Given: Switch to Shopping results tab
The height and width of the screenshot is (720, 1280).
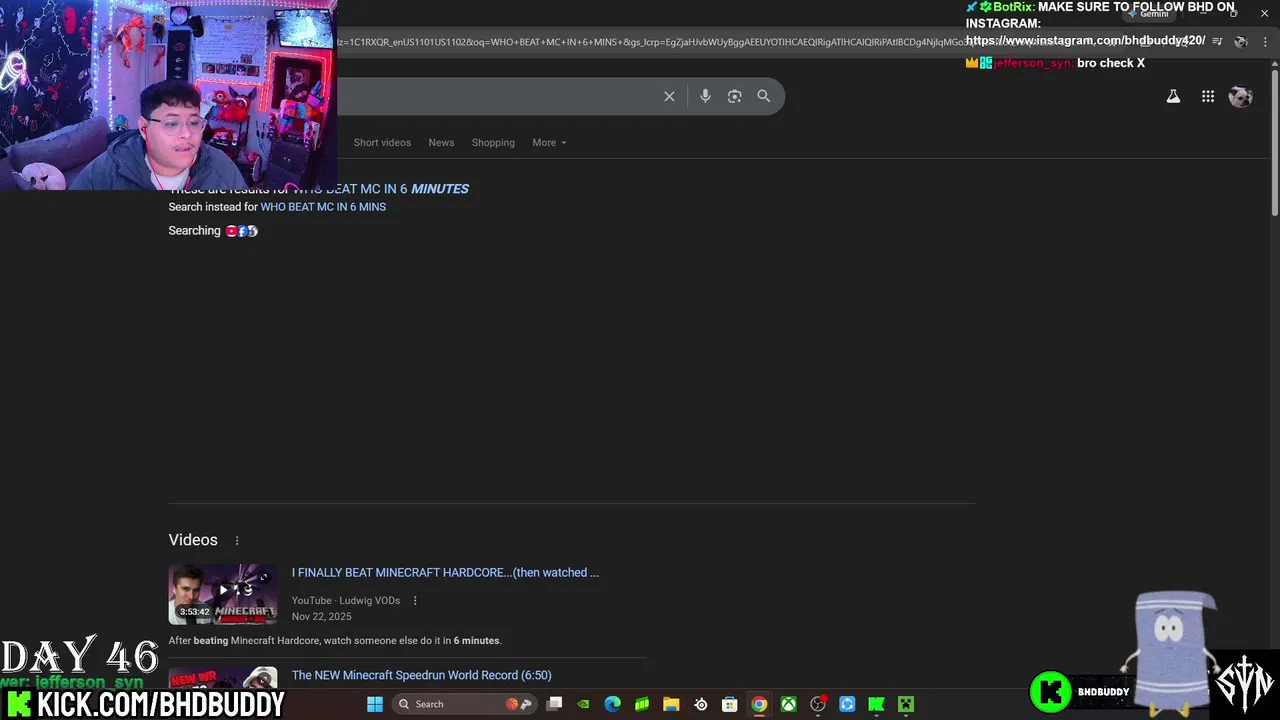Looking at the screenshot, I should (493, 143).
